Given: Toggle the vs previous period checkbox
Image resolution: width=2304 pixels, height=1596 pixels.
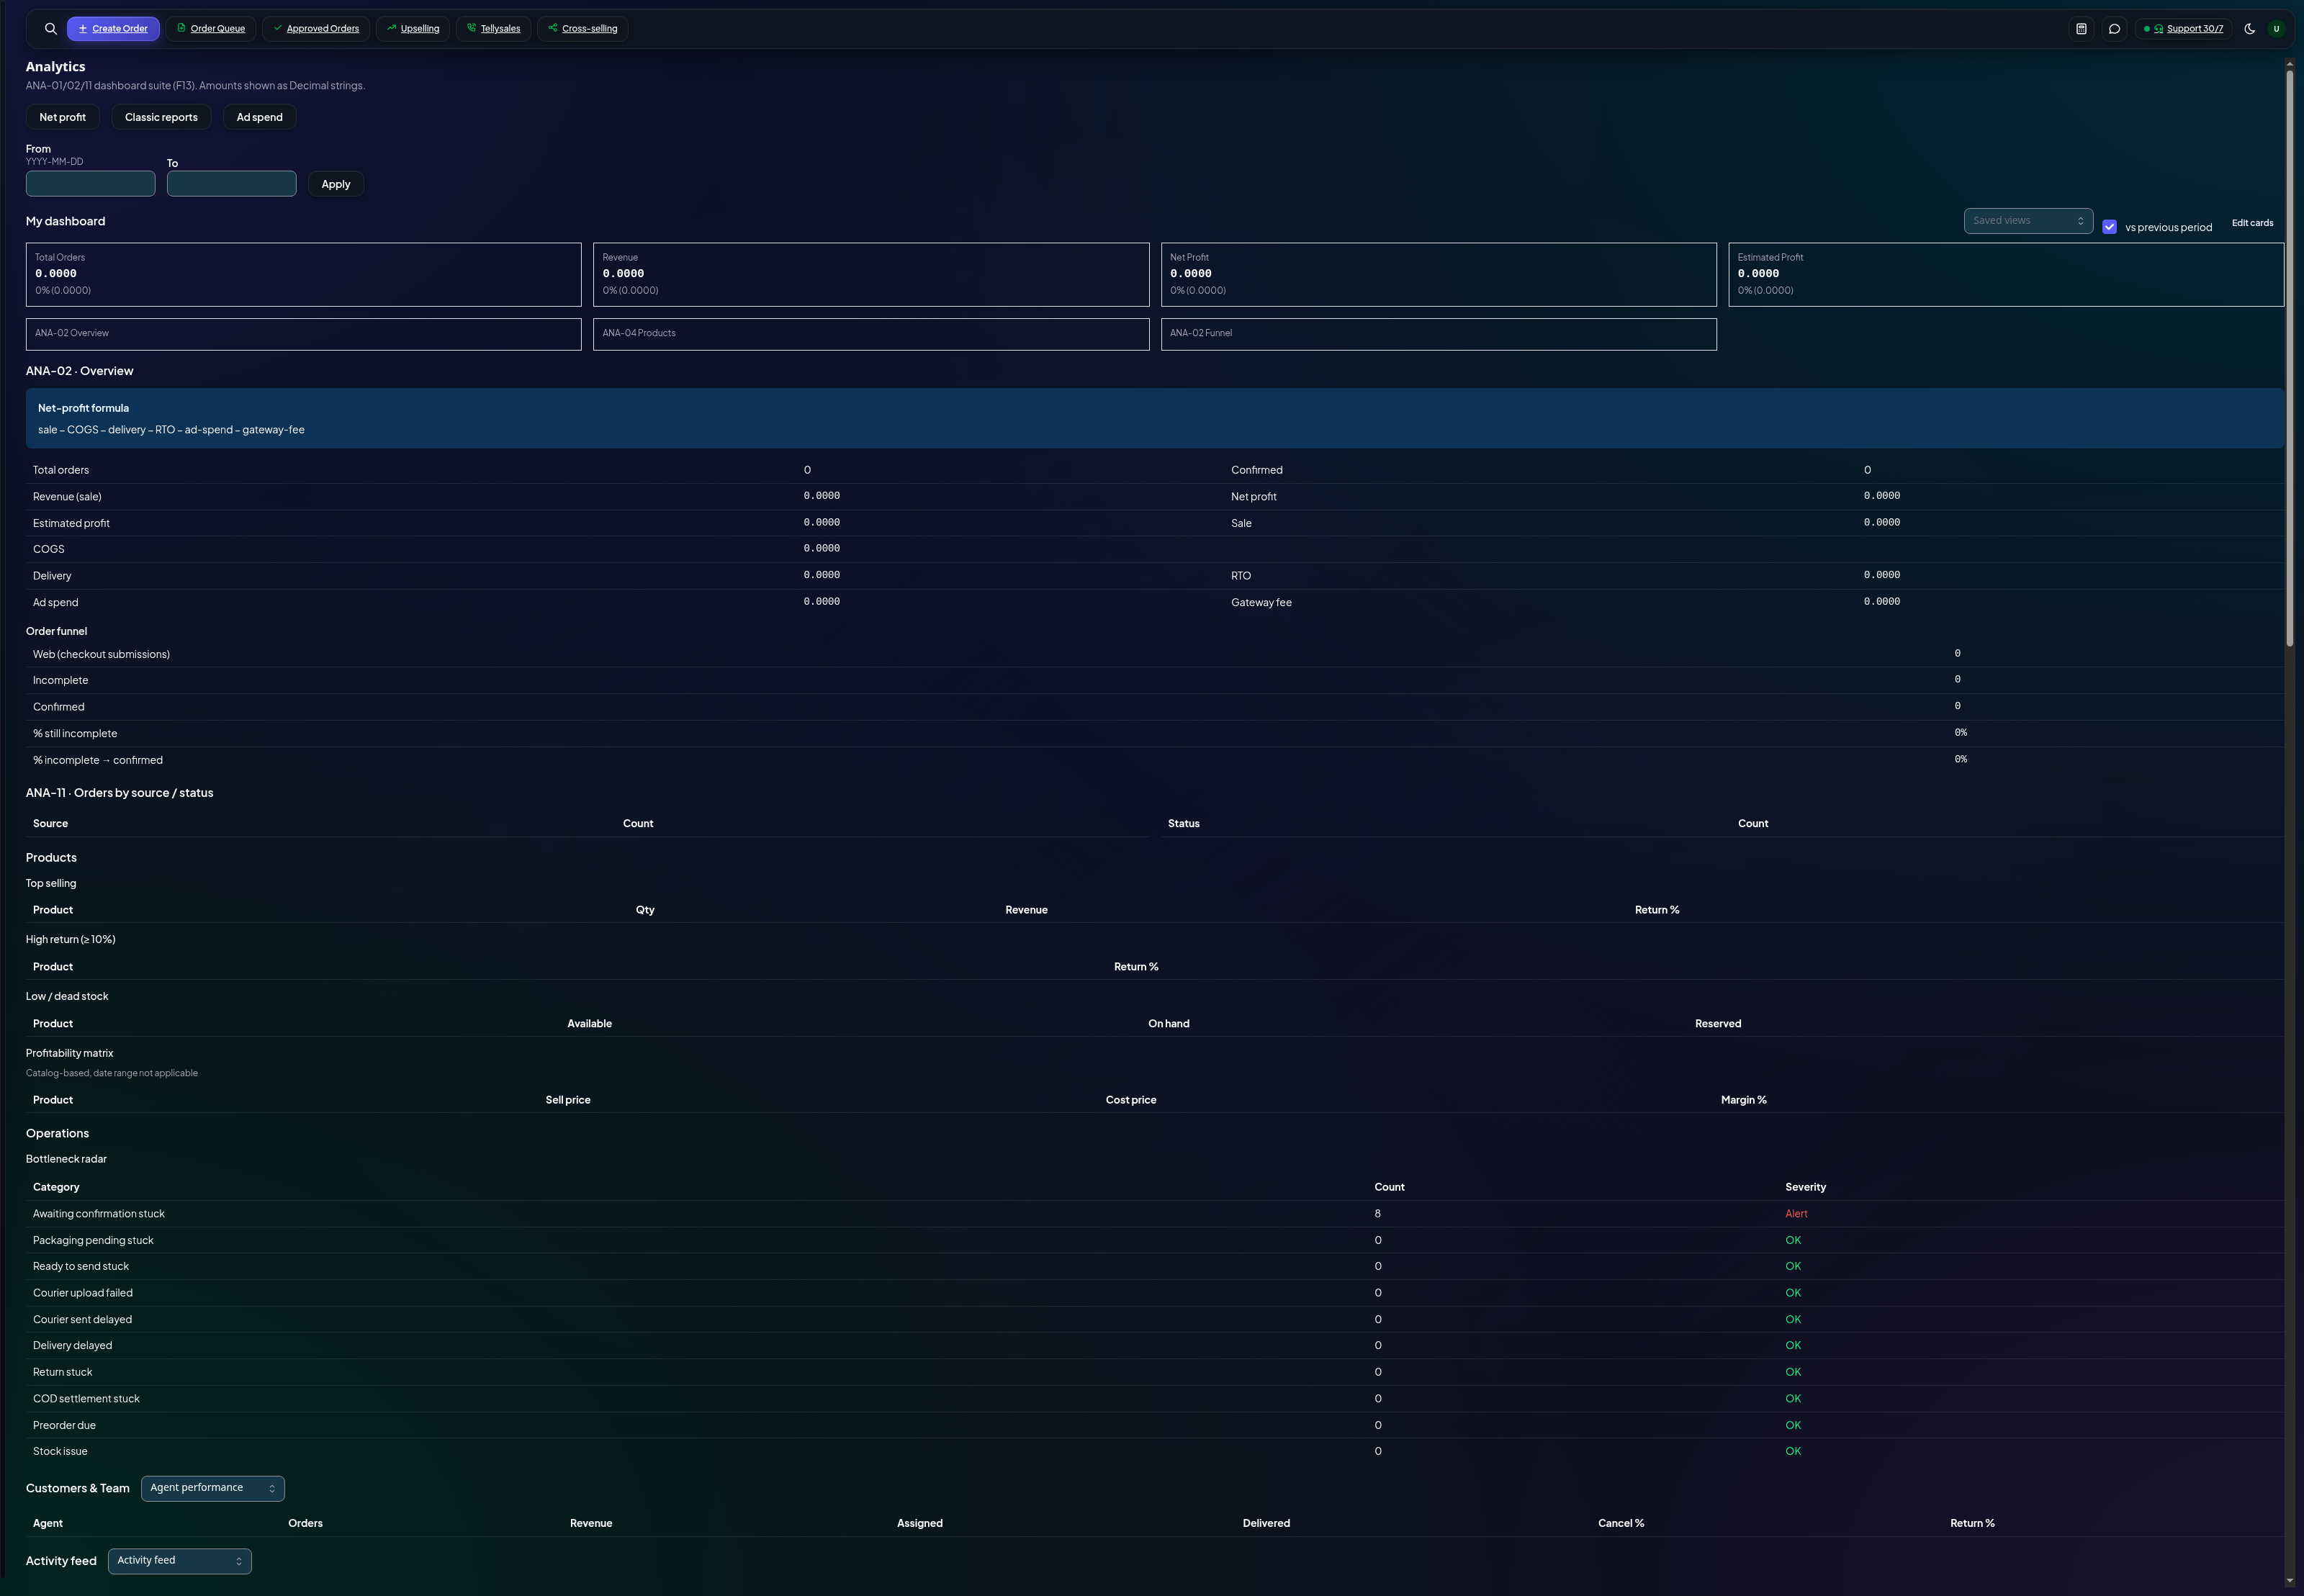Looking at the screenshot, I should (x=2109, y=227).
